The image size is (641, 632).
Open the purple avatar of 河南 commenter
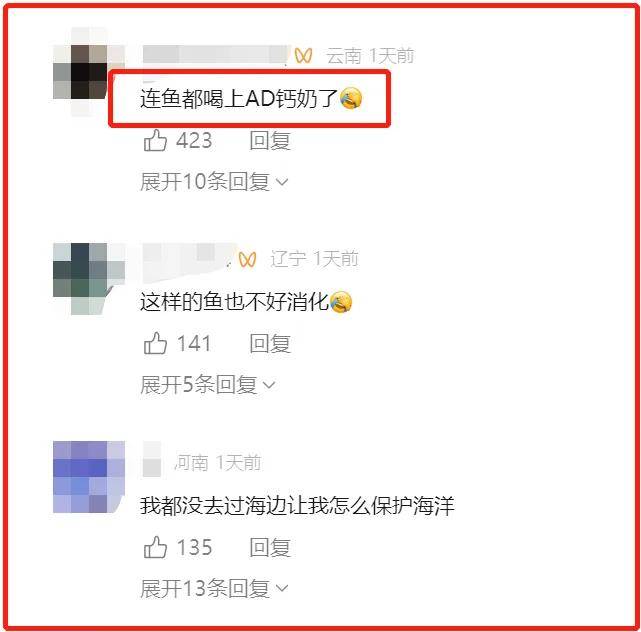click(89, 477)
